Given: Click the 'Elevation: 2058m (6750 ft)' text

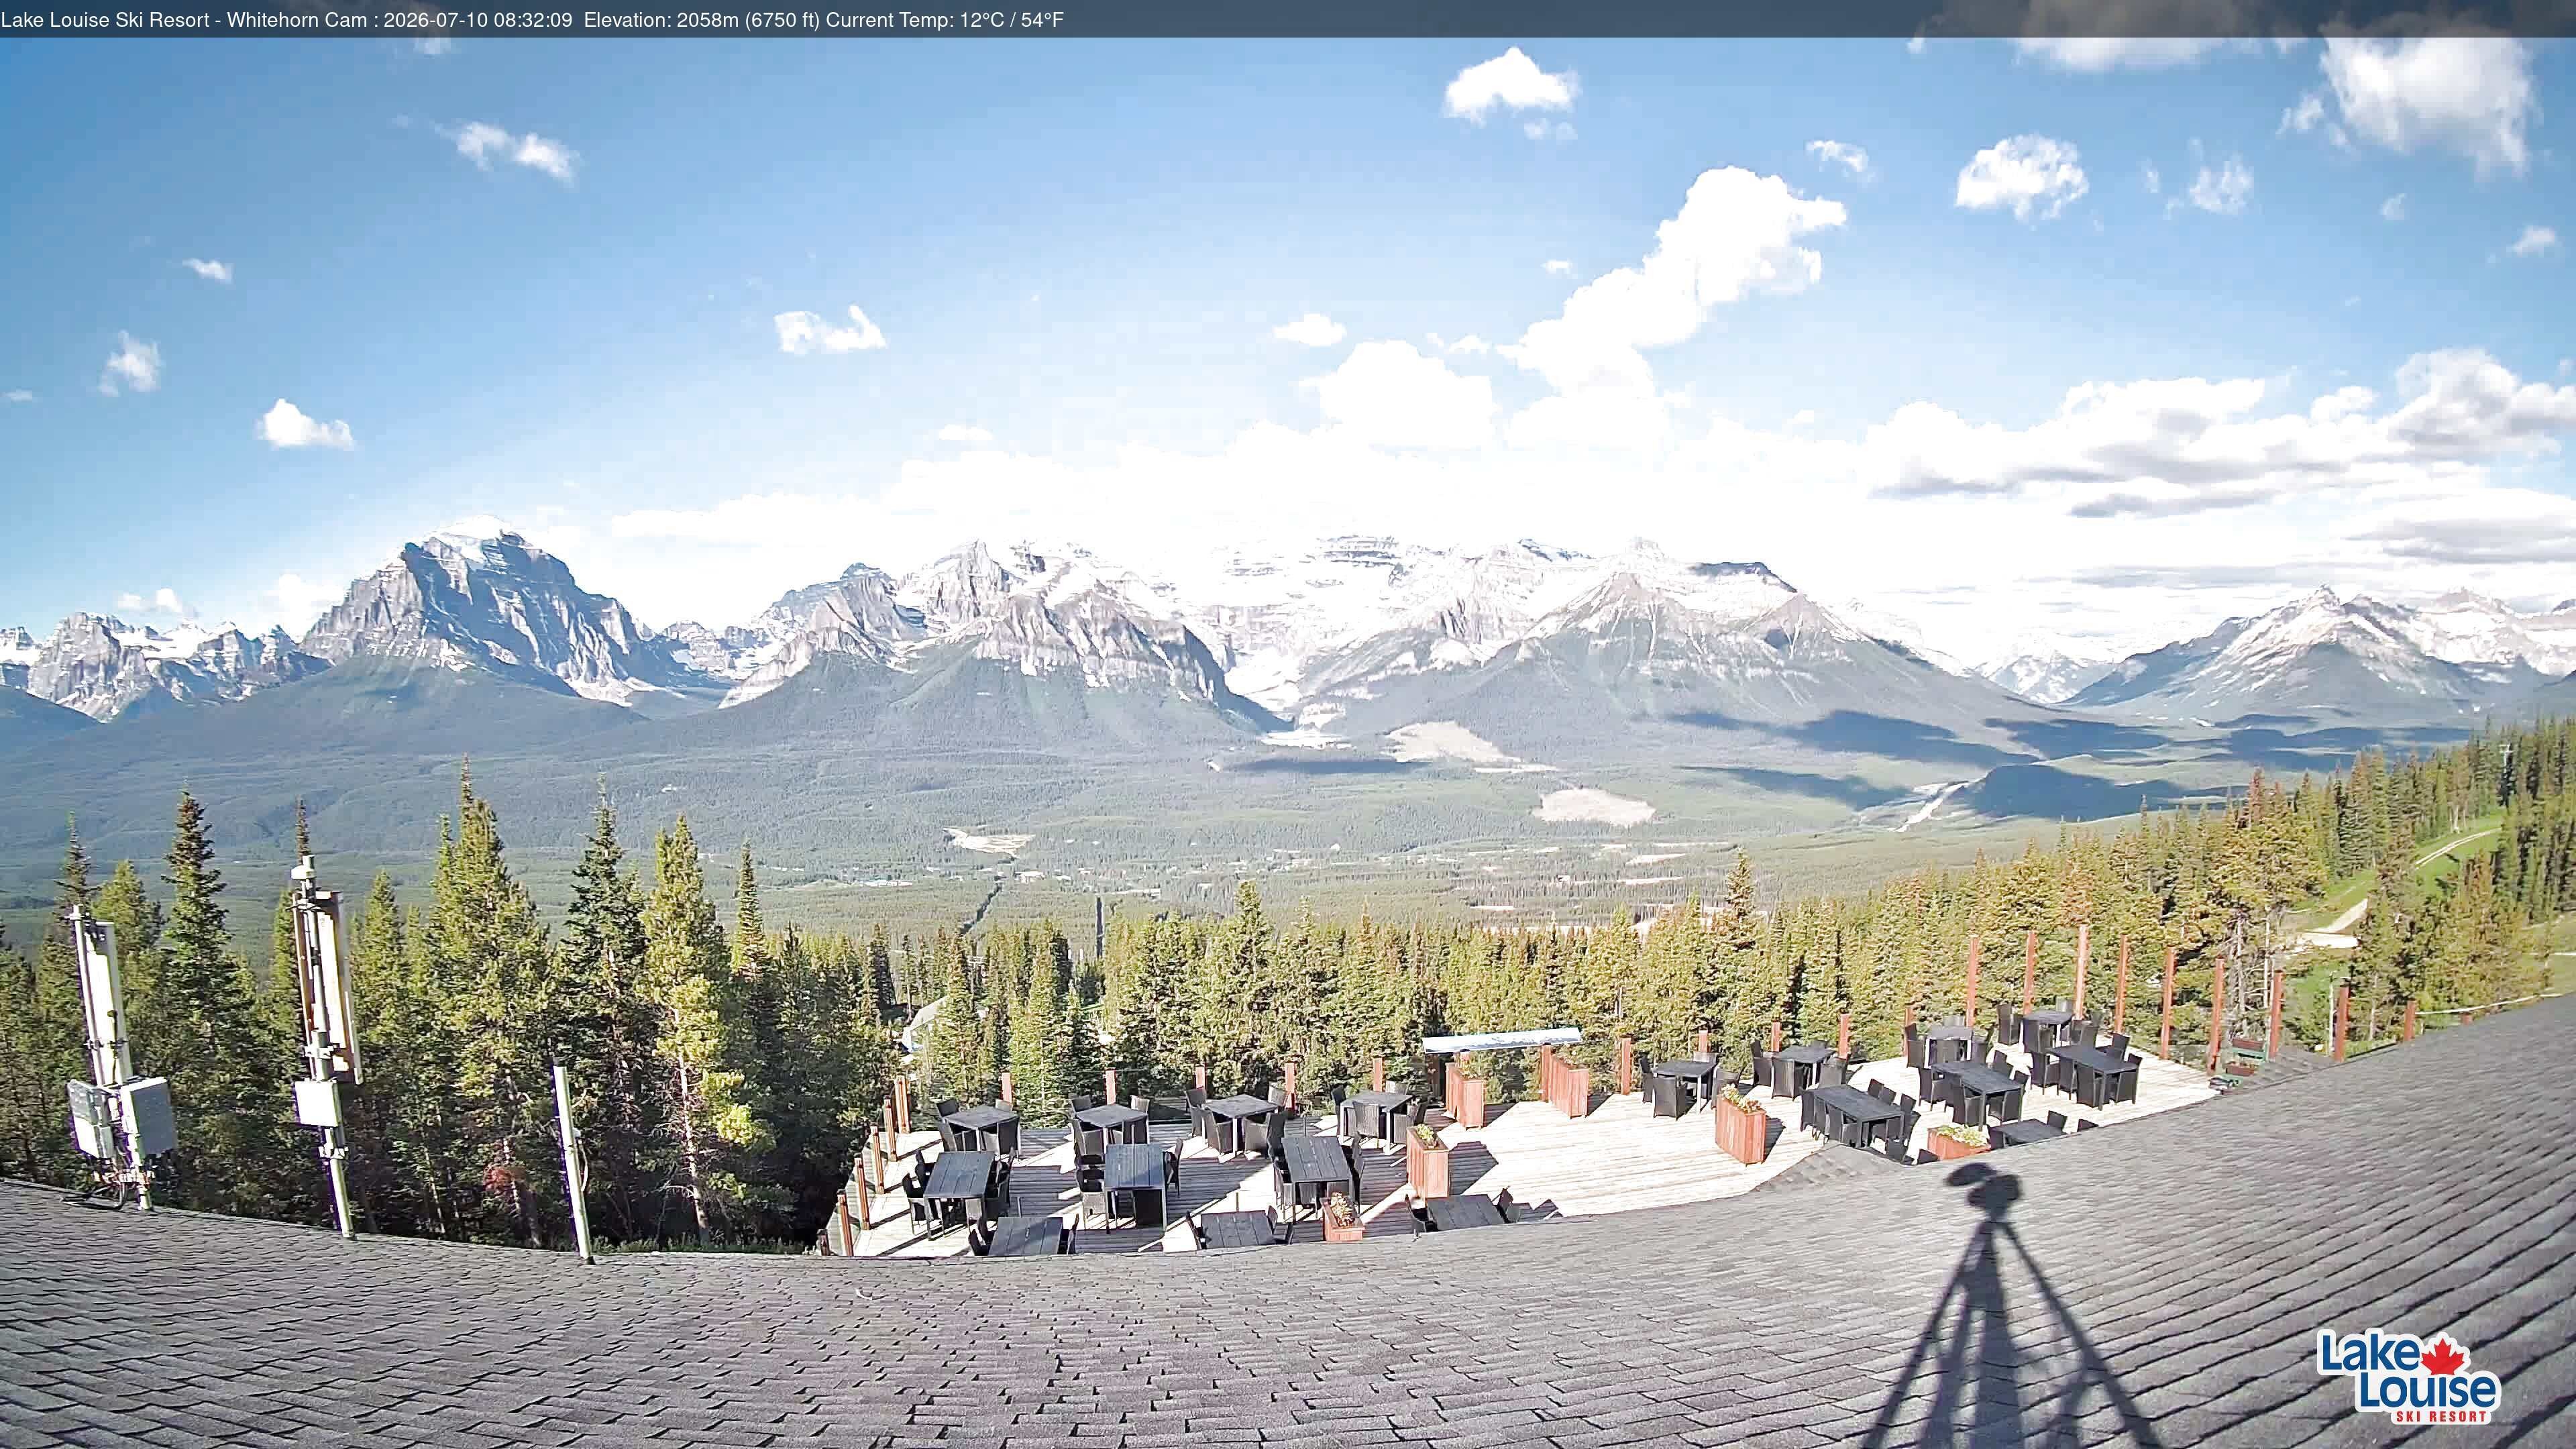Looking at the screenshot, I should pos(701,20).
